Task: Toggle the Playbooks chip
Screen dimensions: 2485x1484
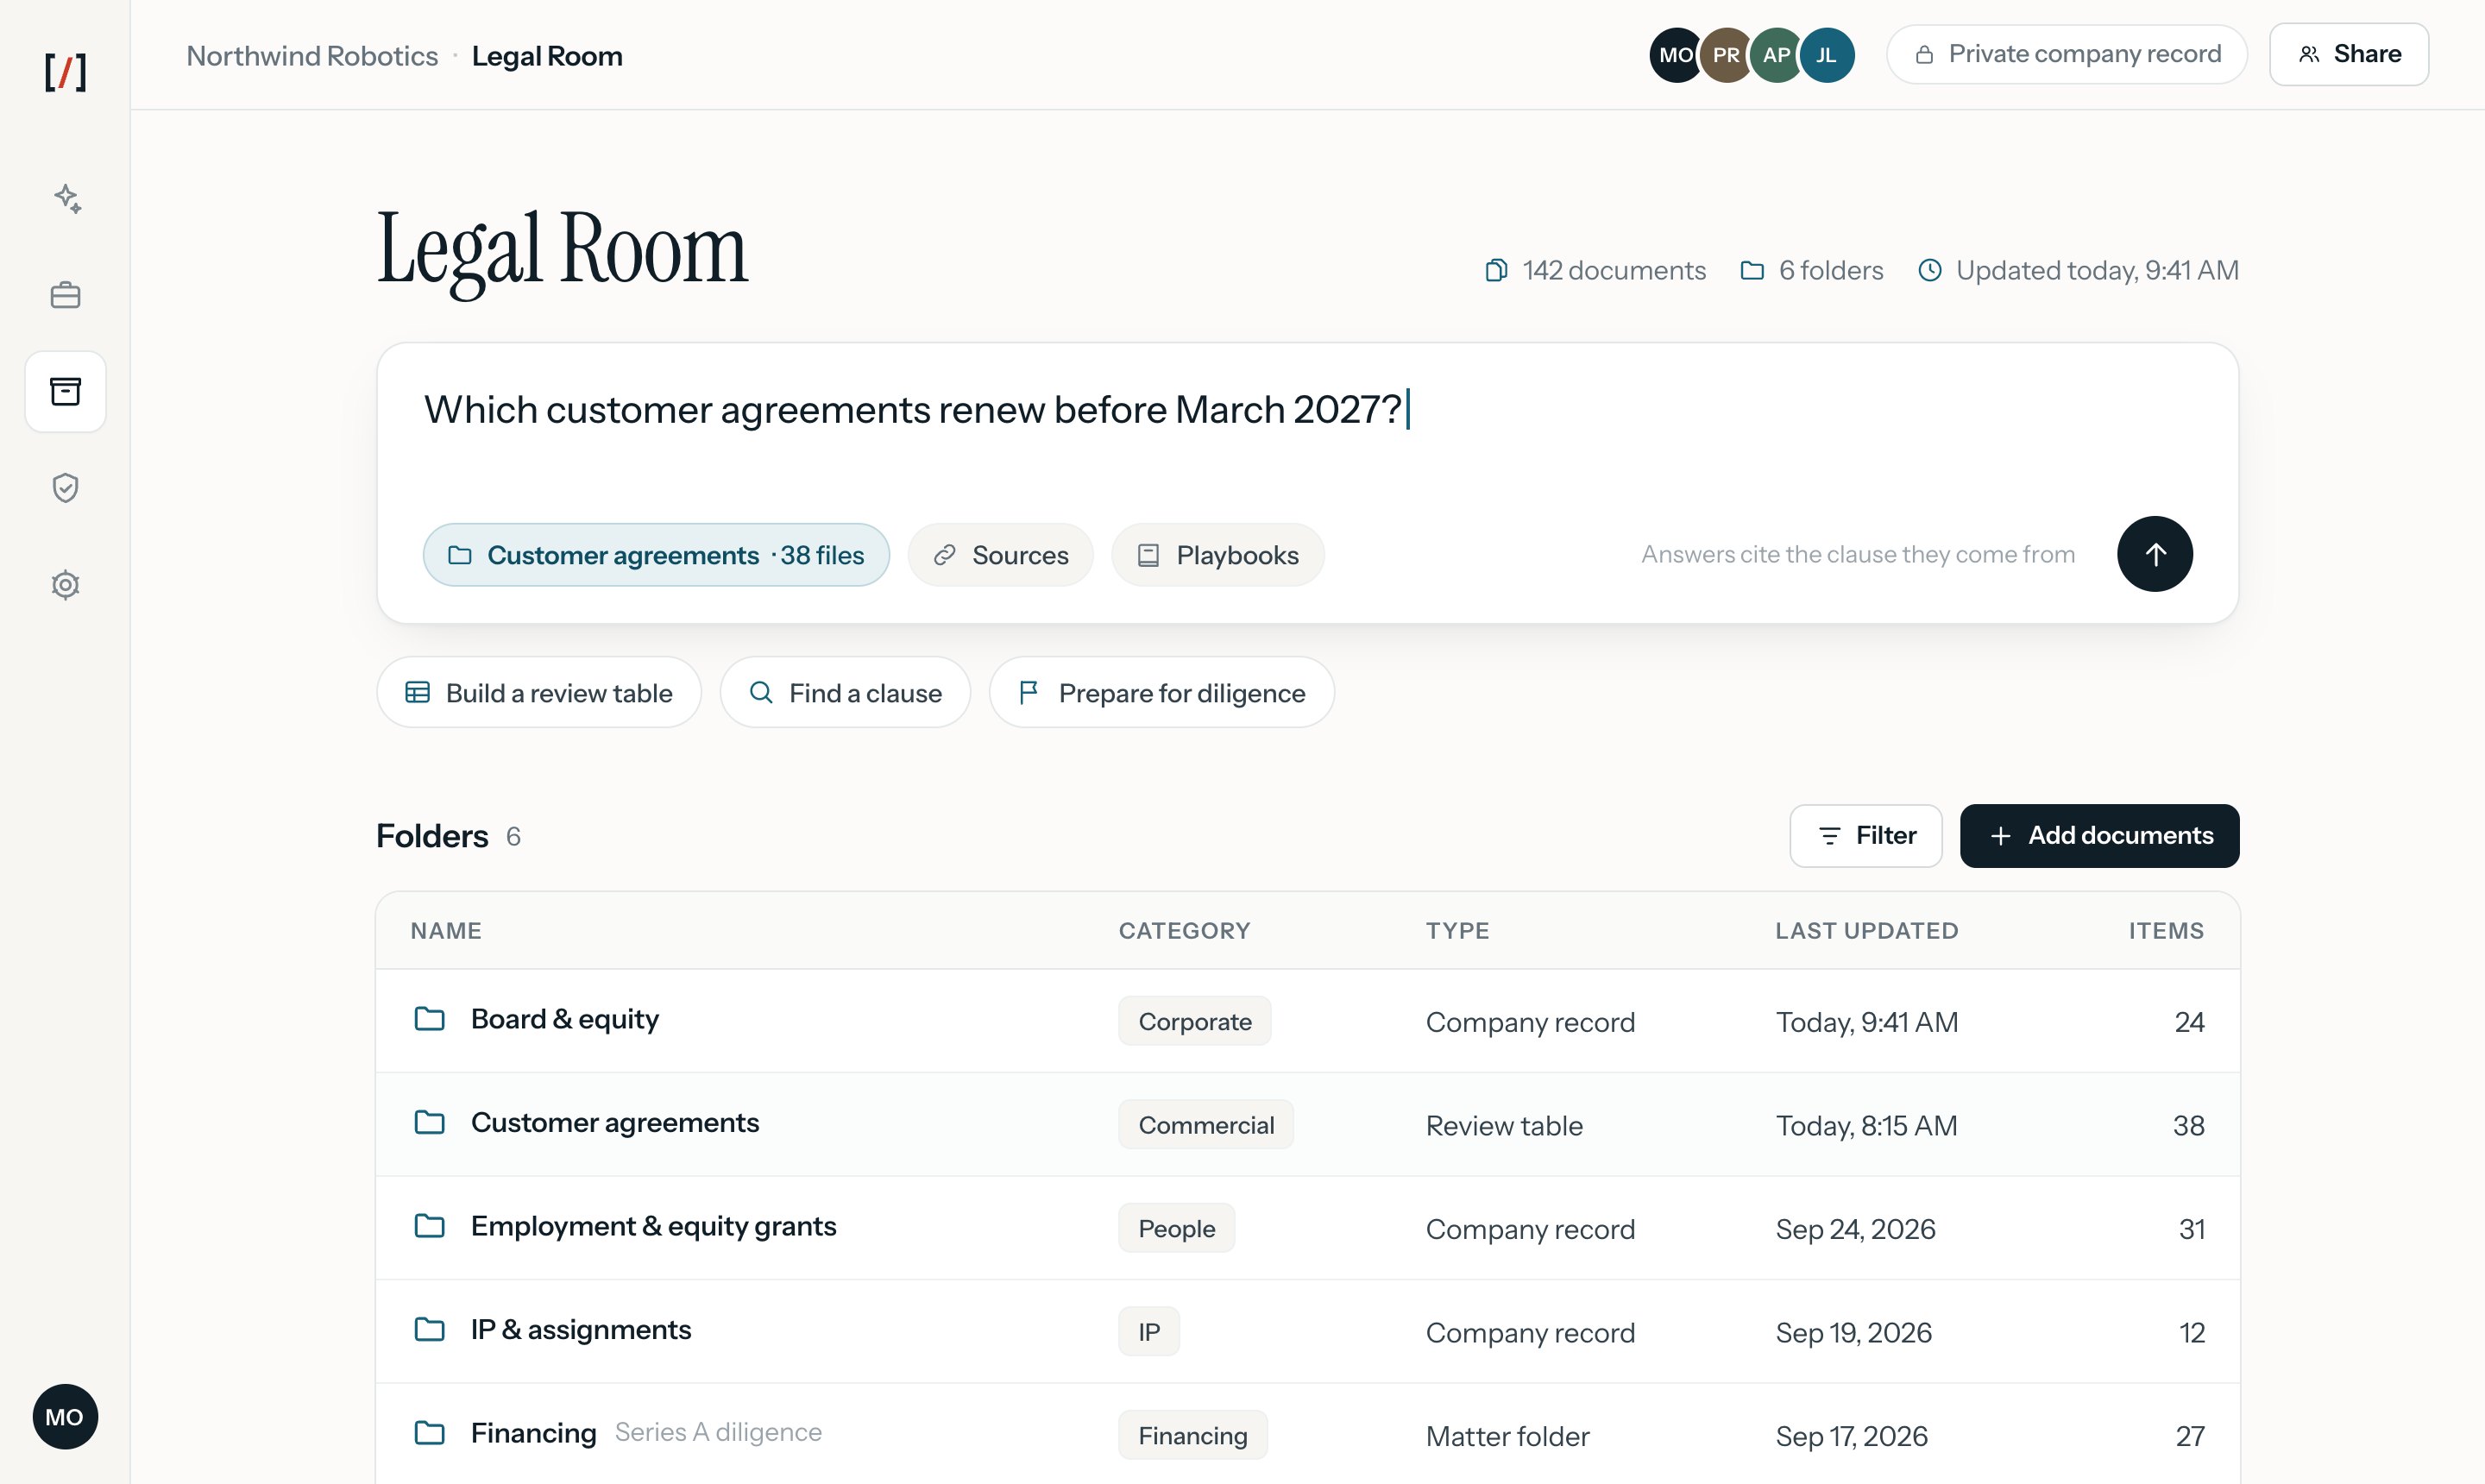Action: pyautogui.click(x=1218, y=555)
